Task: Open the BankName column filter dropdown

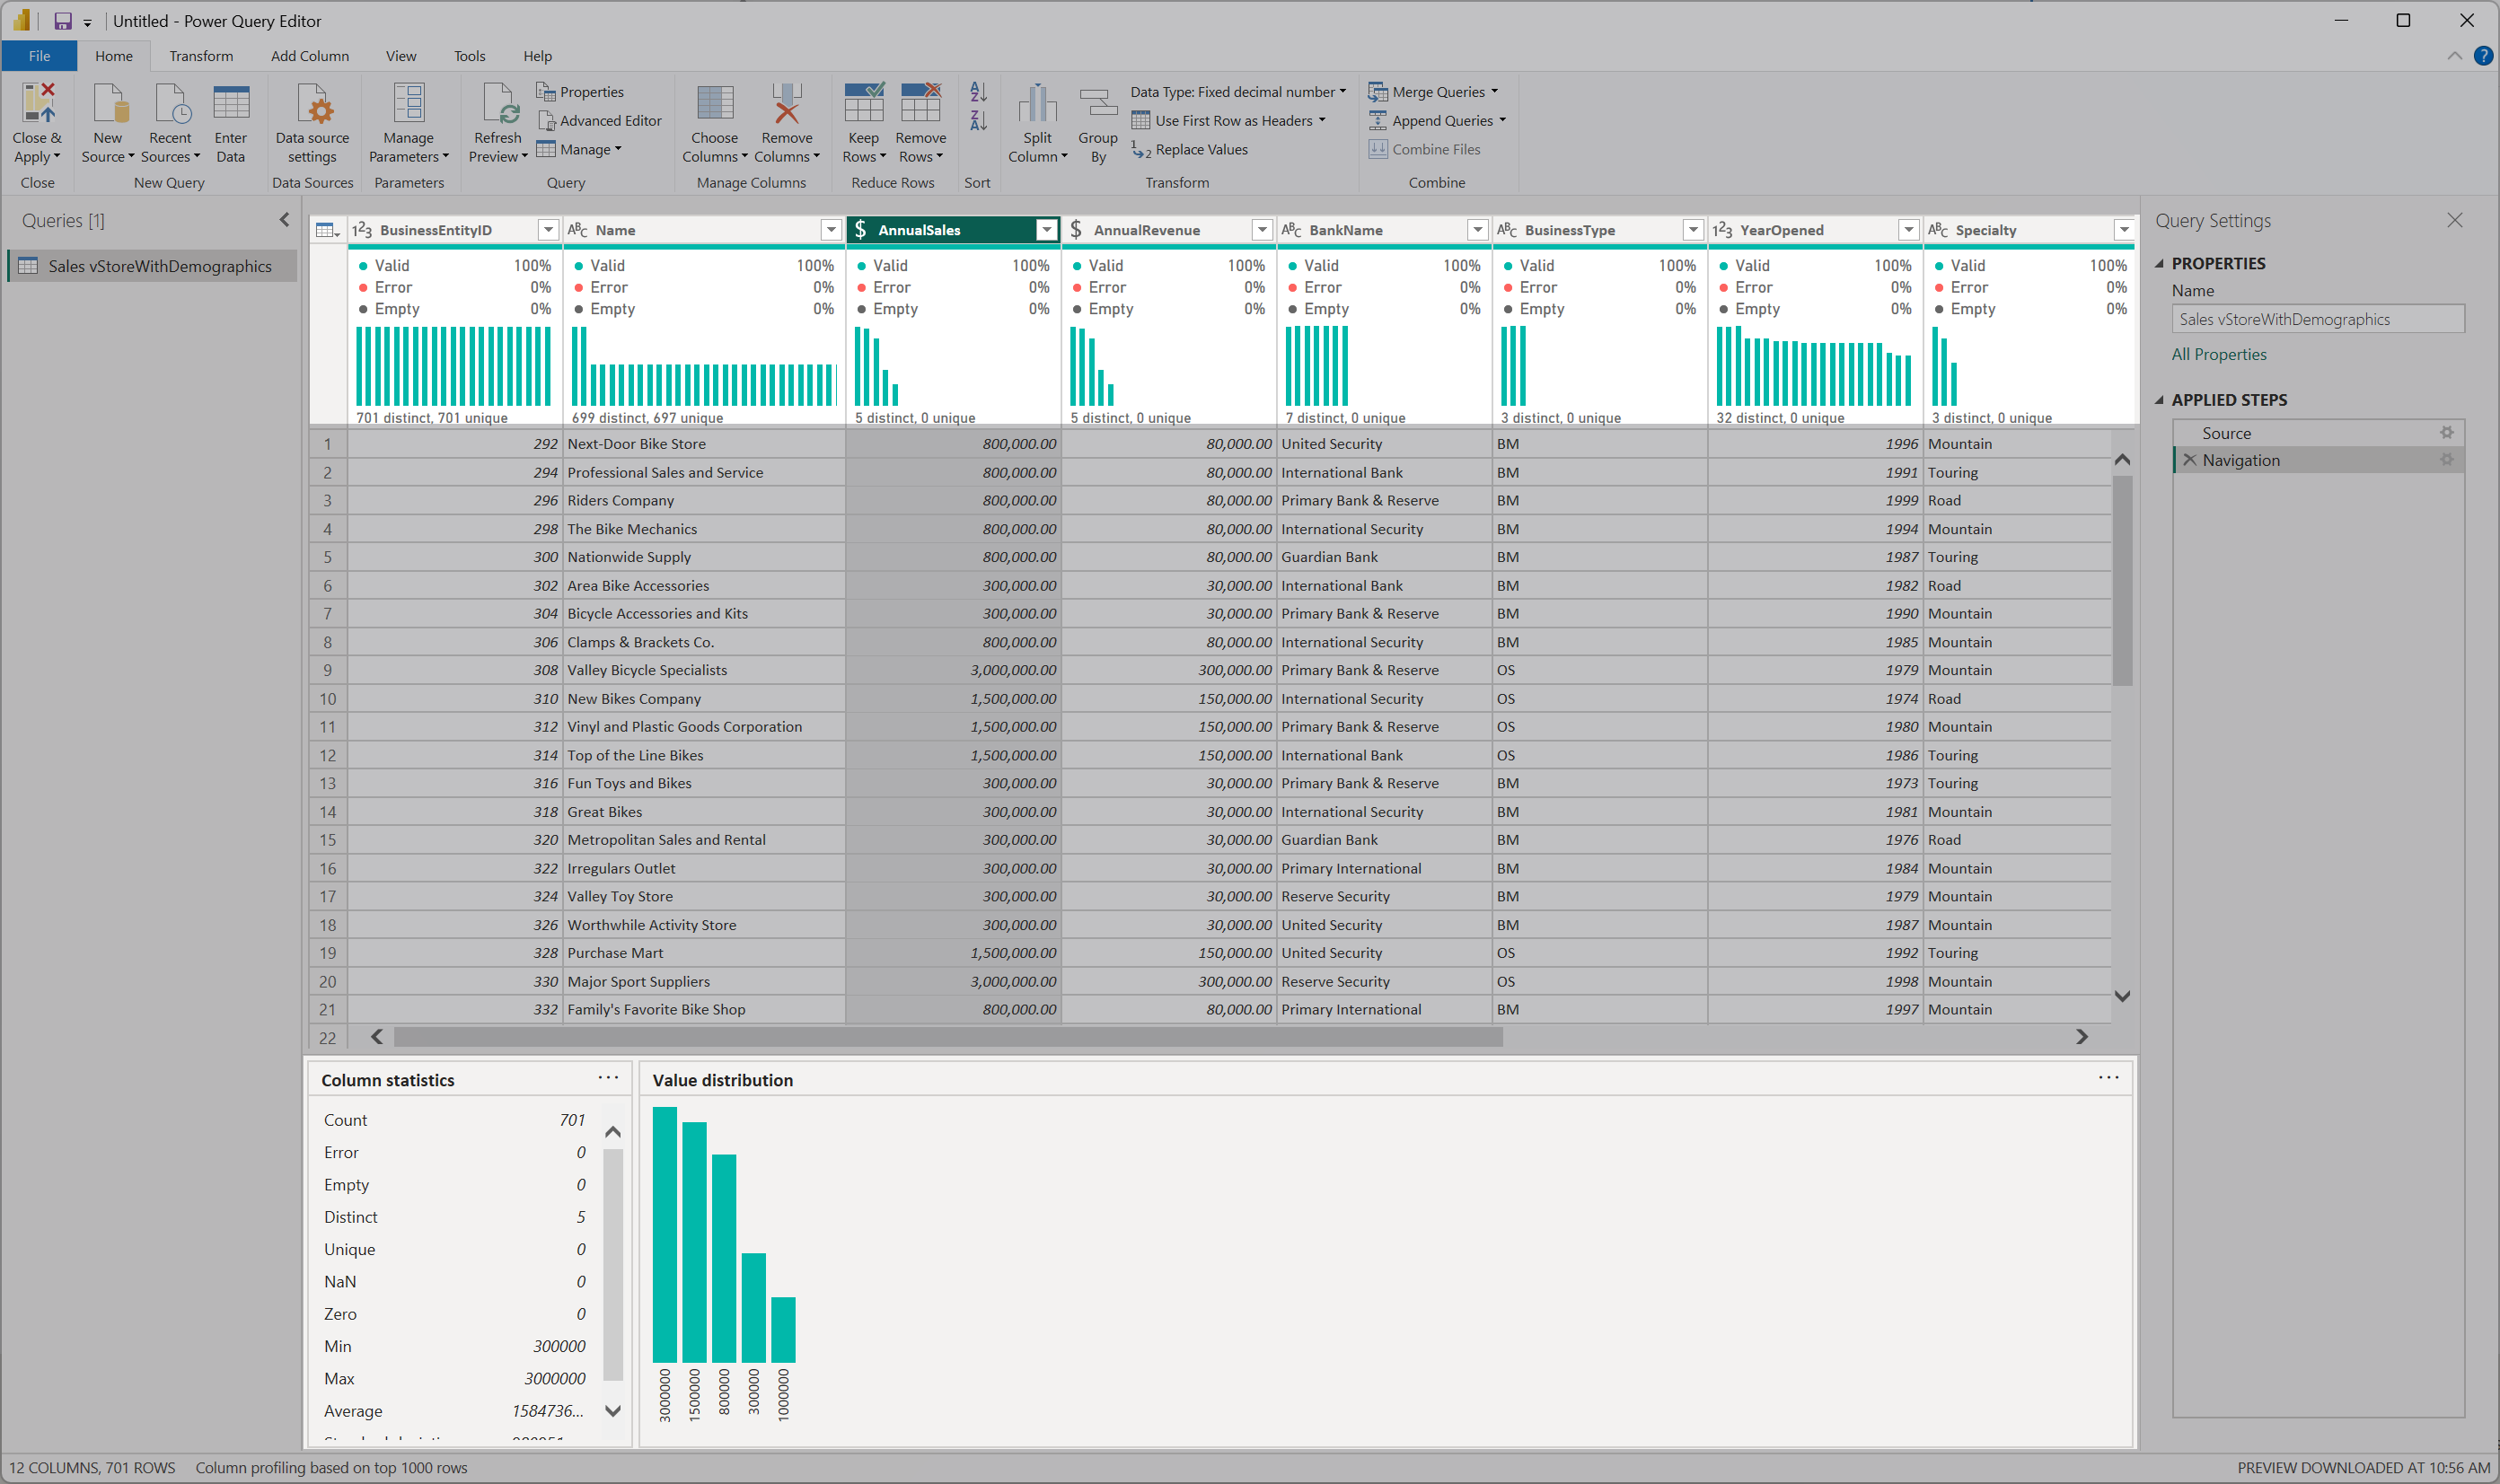Action: click(1477, 230)
